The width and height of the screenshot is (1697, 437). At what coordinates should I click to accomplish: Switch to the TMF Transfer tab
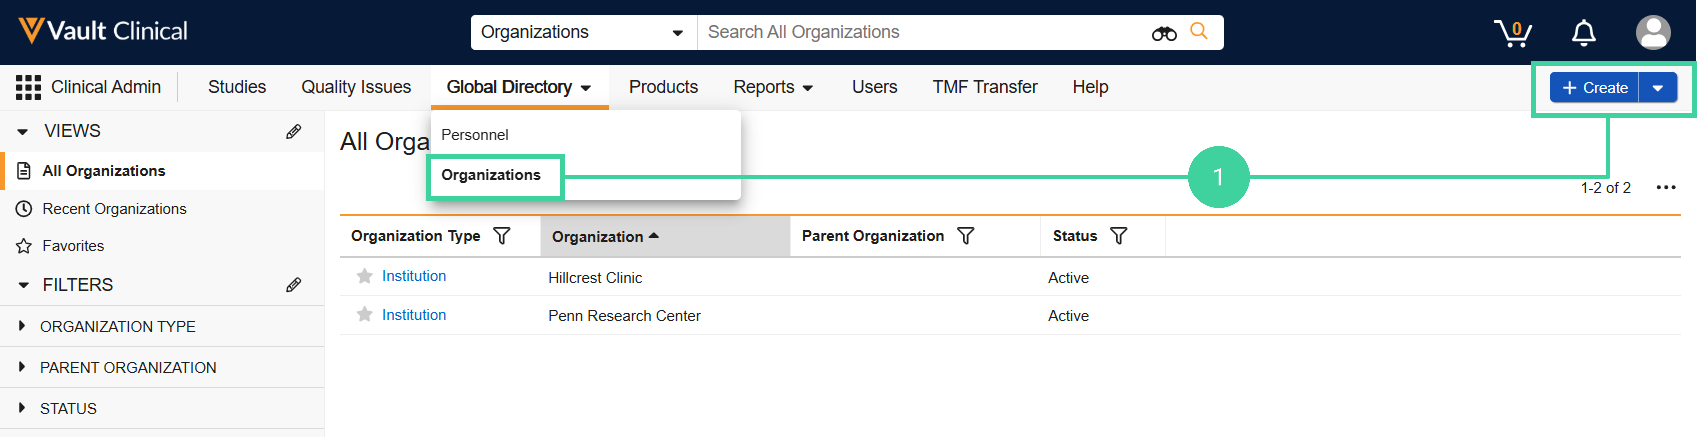pyautogui.click(x=985, y=87)
